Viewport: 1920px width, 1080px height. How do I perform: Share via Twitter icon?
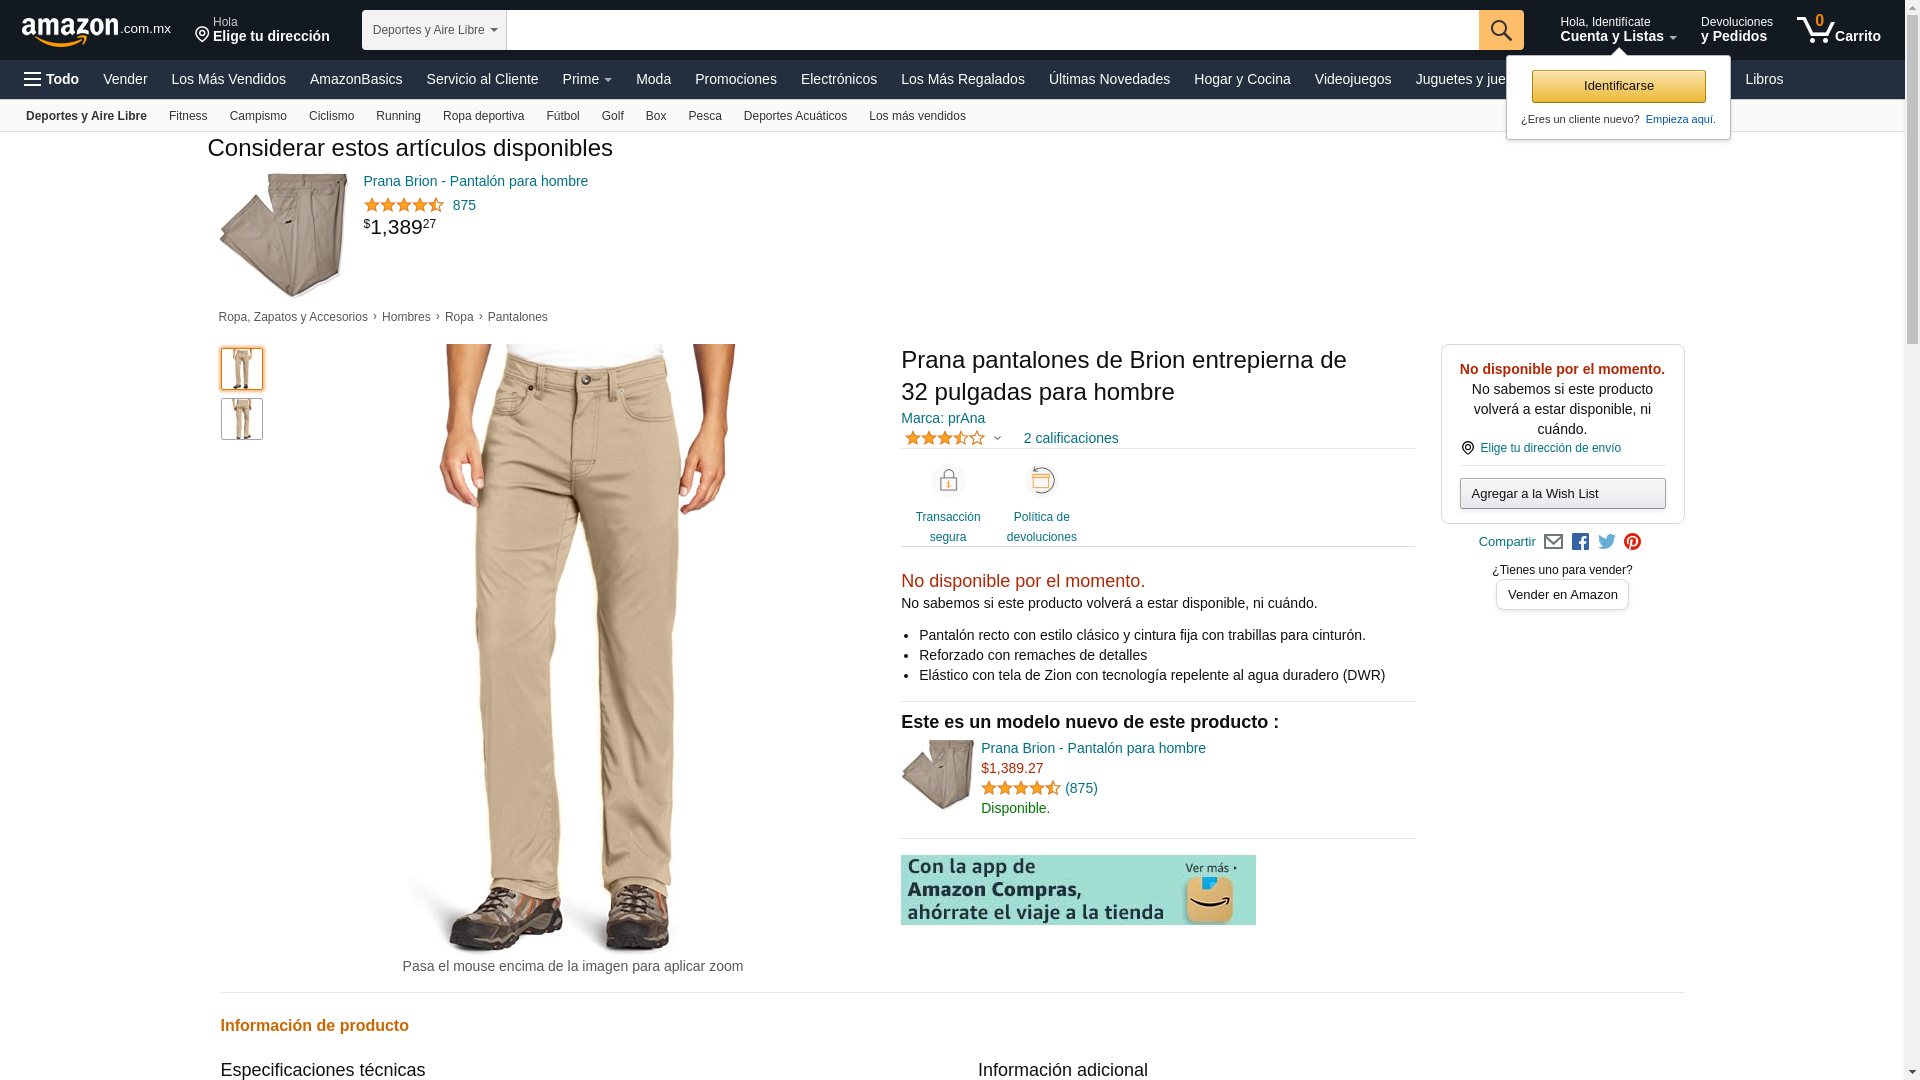(1607, 542)
